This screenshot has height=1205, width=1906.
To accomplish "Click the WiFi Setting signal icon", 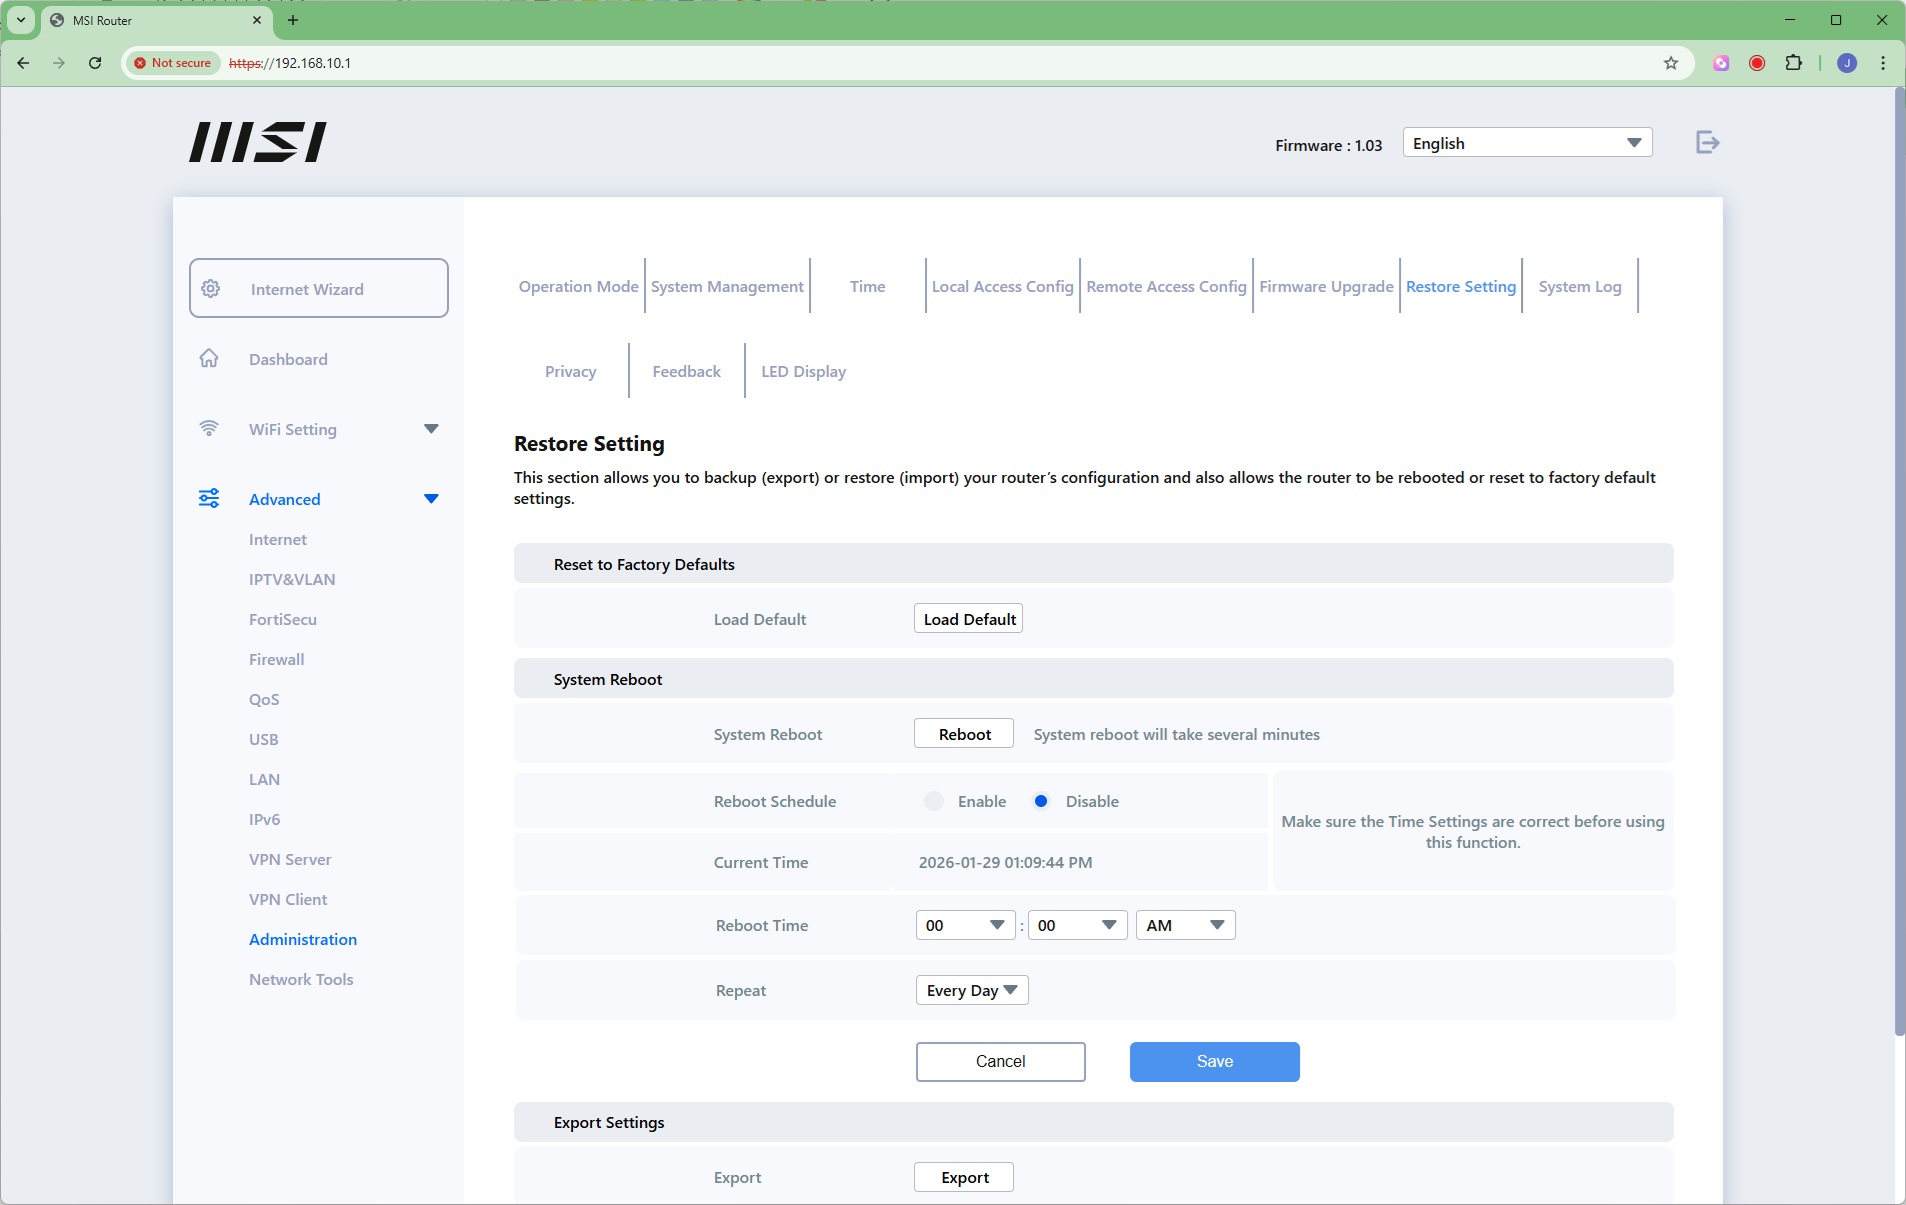I will pyautogui.click(x=209, y=429).
